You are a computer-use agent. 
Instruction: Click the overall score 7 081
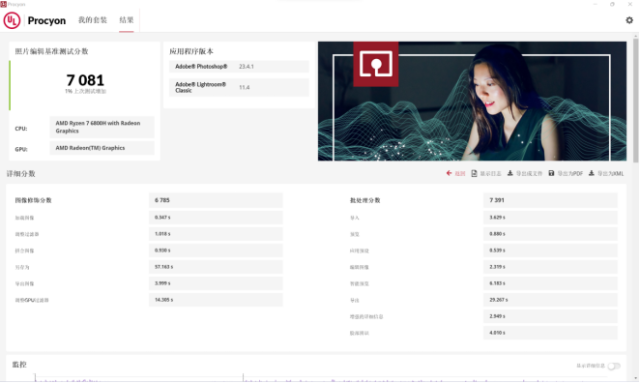85,80
